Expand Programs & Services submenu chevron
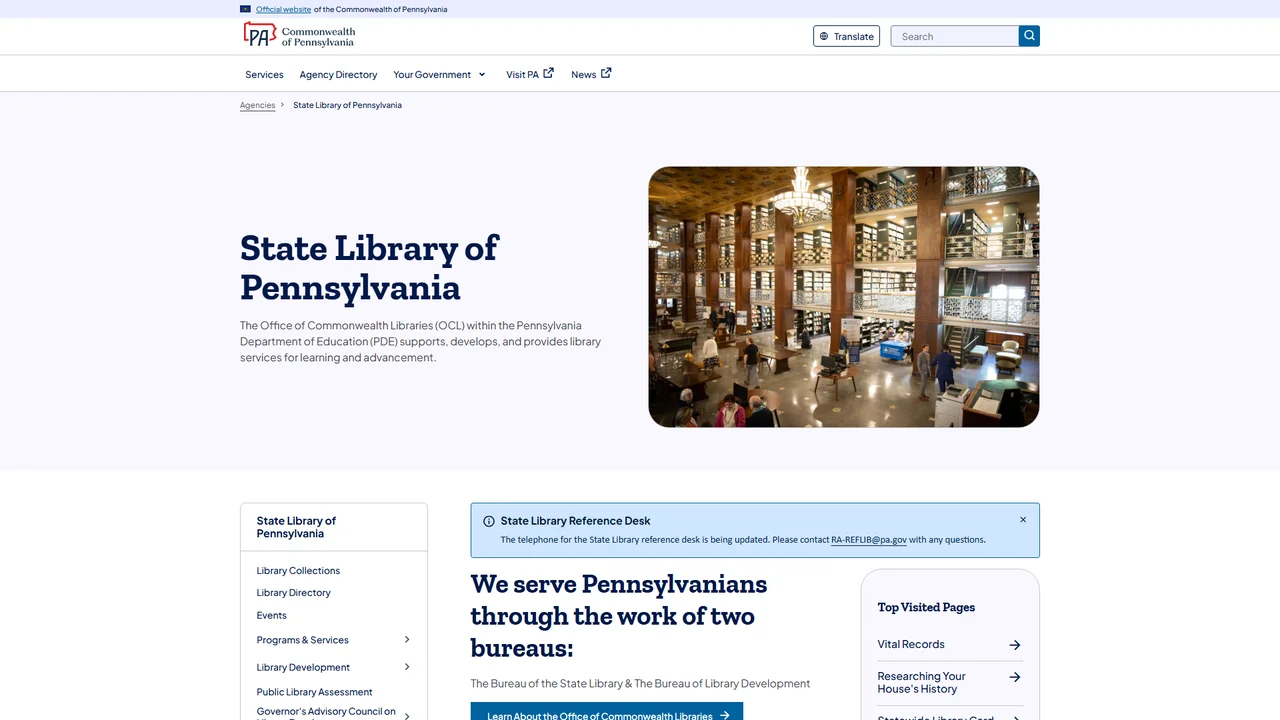This screenshot has width=1280, height=720. (x=407, y=640)
